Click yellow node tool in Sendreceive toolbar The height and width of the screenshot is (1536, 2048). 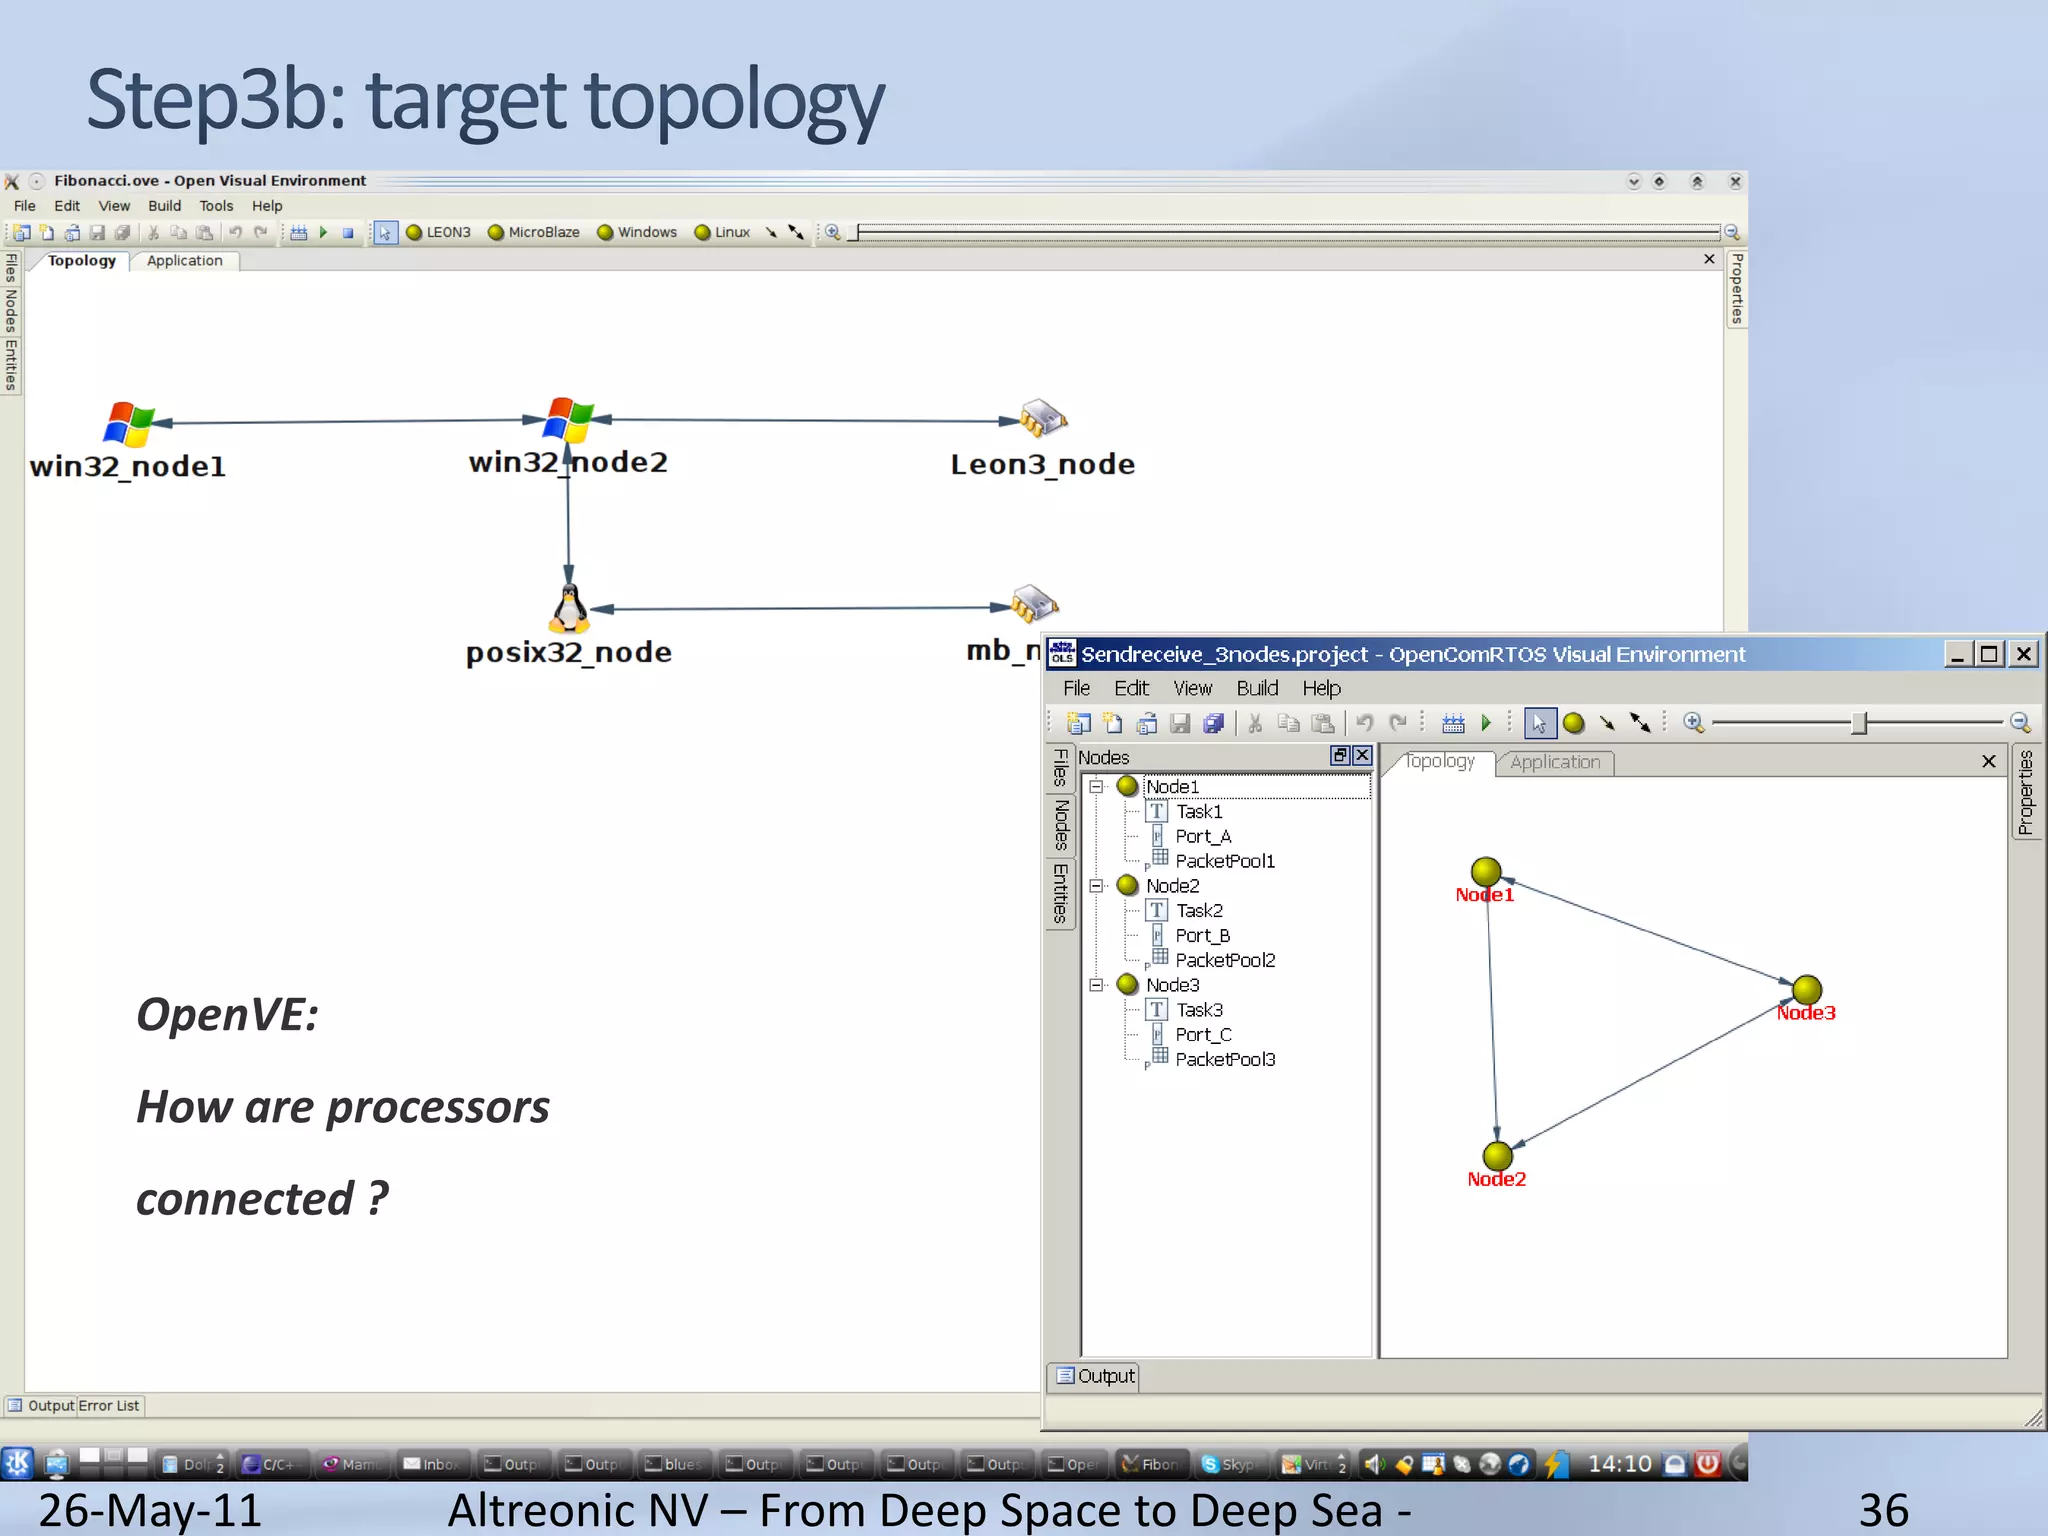[1574, 723]
